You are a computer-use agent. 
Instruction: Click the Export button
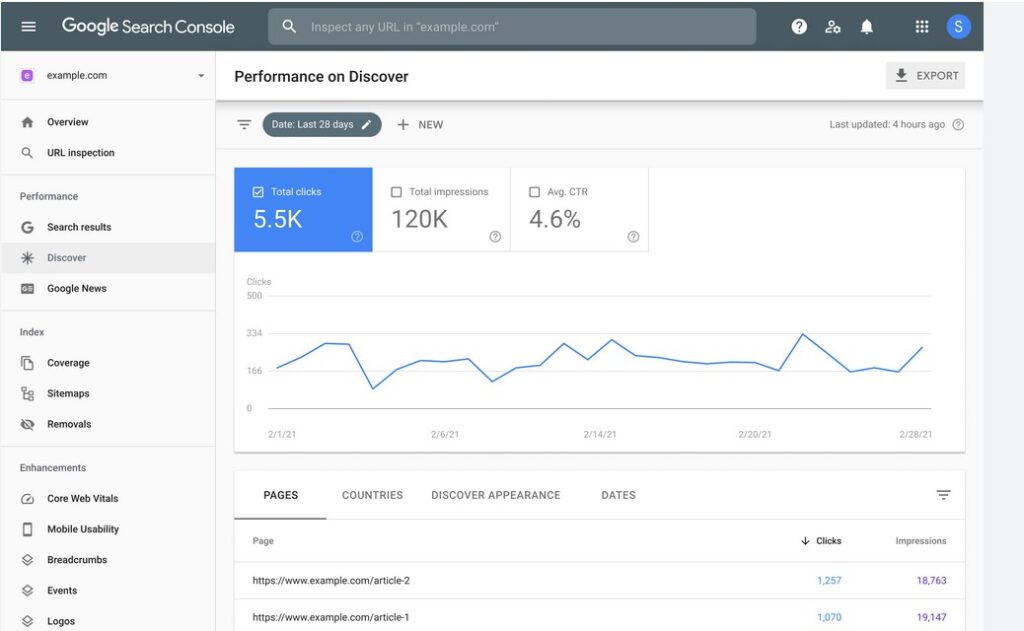[925, 76]
